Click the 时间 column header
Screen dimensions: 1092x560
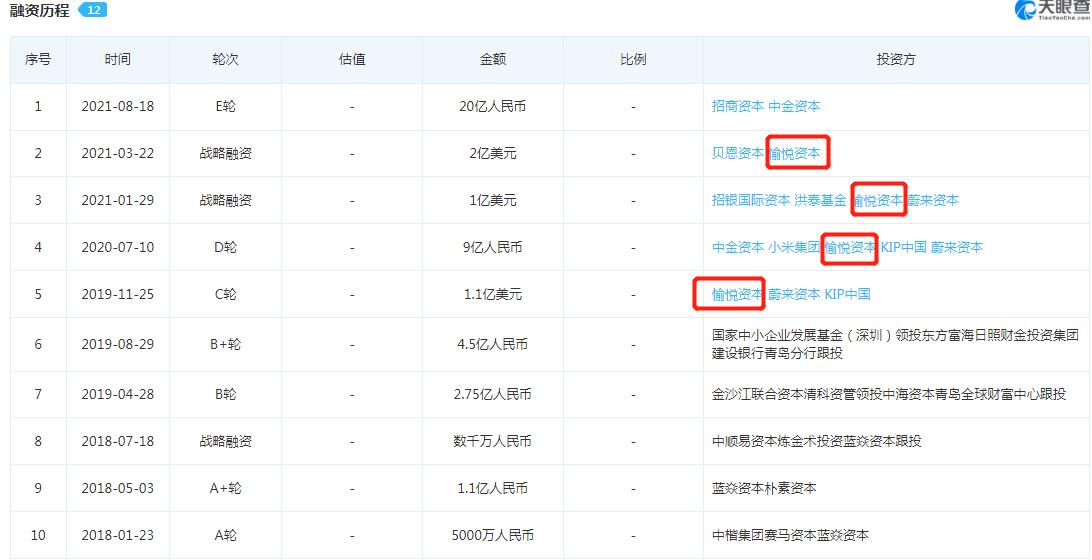[x=118, y=60]
